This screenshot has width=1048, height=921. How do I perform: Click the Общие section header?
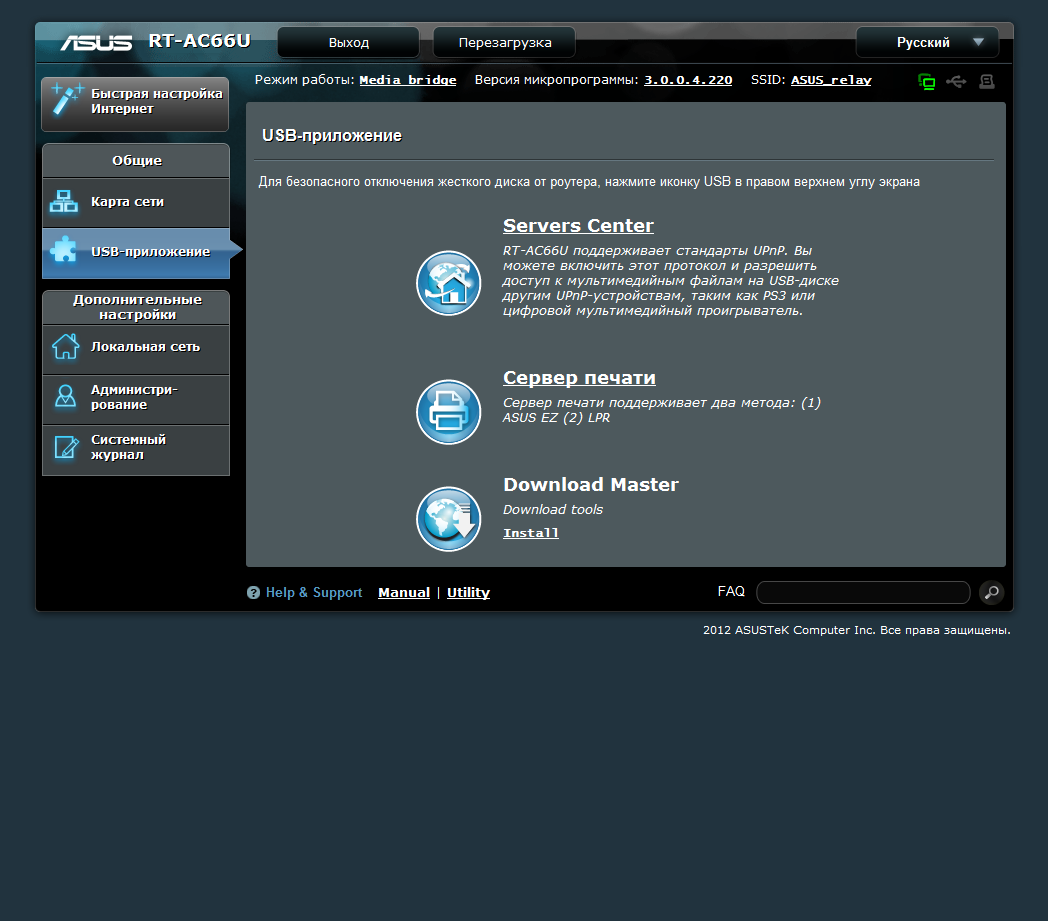[136, 160]
